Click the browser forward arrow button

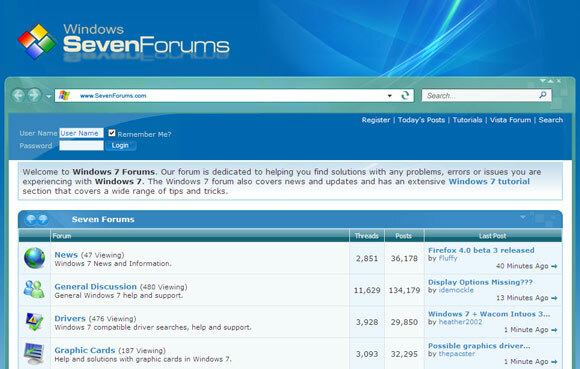[x=34, y=95]
